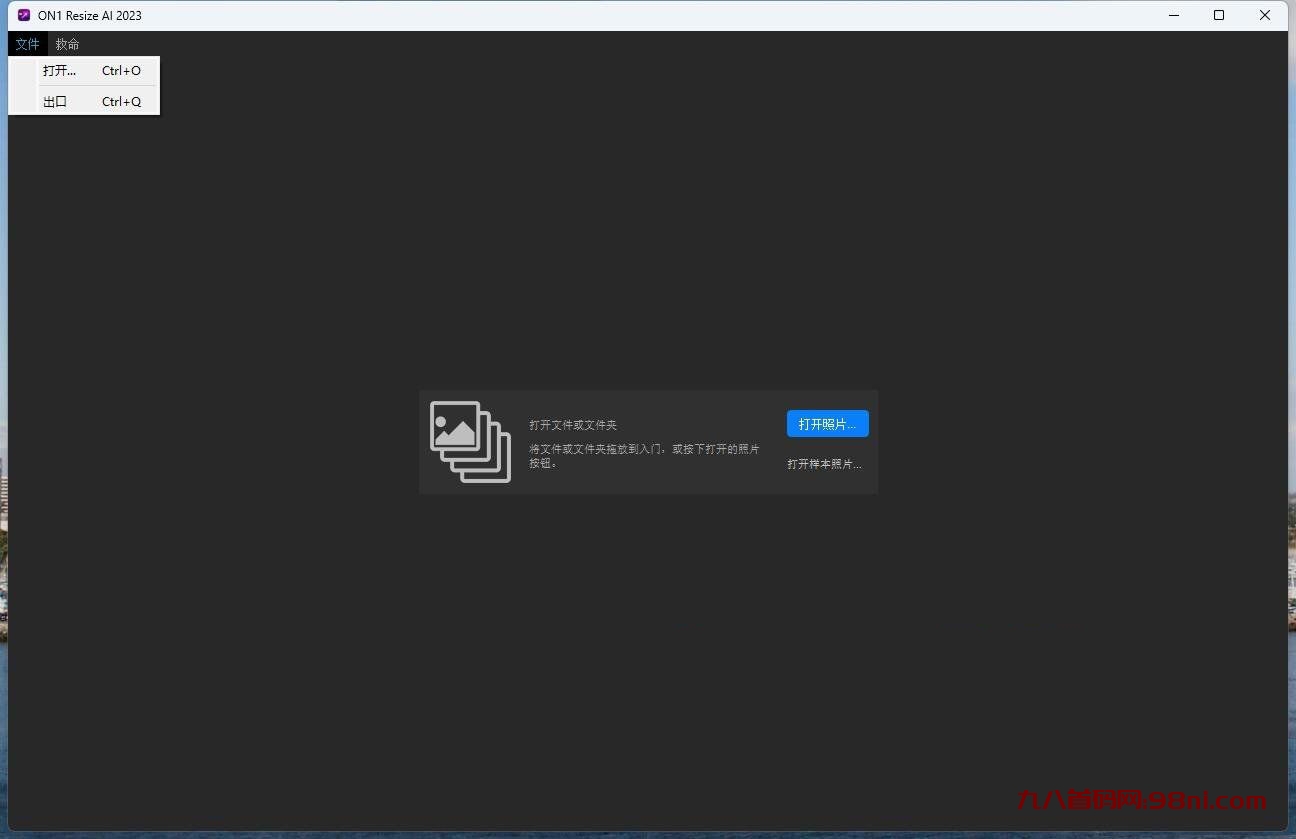Select 打开... from the open menu
This screenshot has width=1296, height=839.
pyautogui.click(x=59, y=70)
